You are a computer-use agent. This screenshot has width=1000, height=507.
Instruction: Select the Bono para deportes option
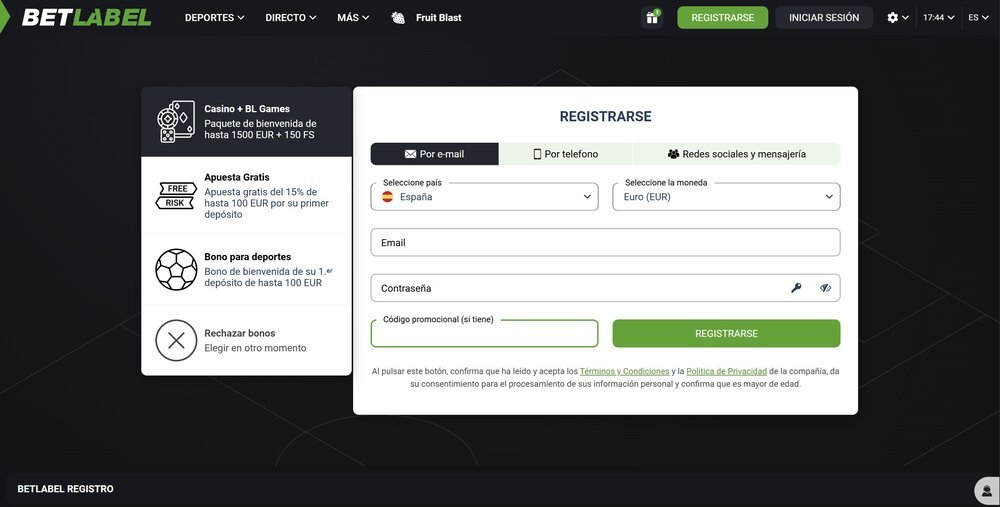click(246, 270)
